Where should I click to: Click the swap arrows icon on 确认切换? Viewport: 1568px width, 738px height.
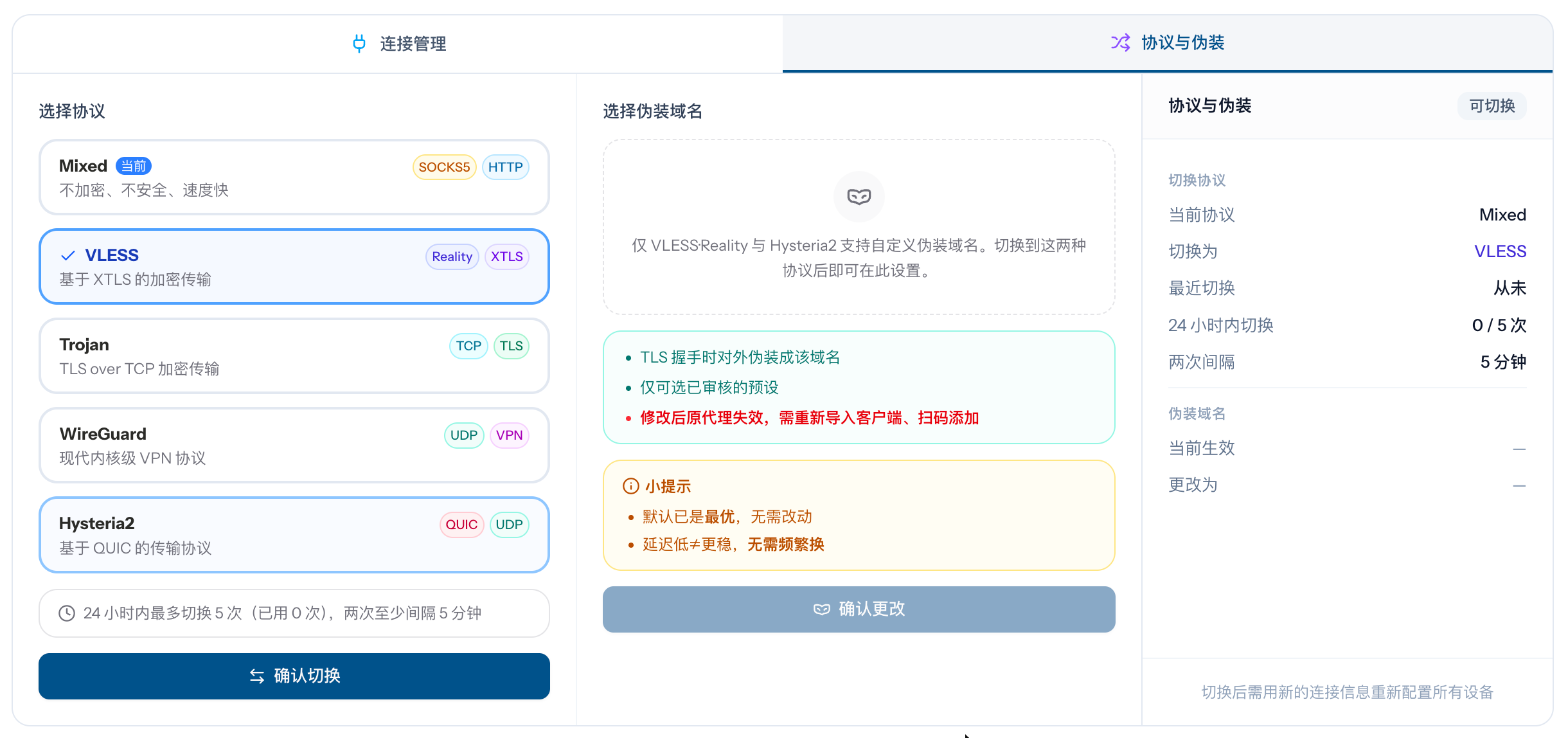coord(257,676)
